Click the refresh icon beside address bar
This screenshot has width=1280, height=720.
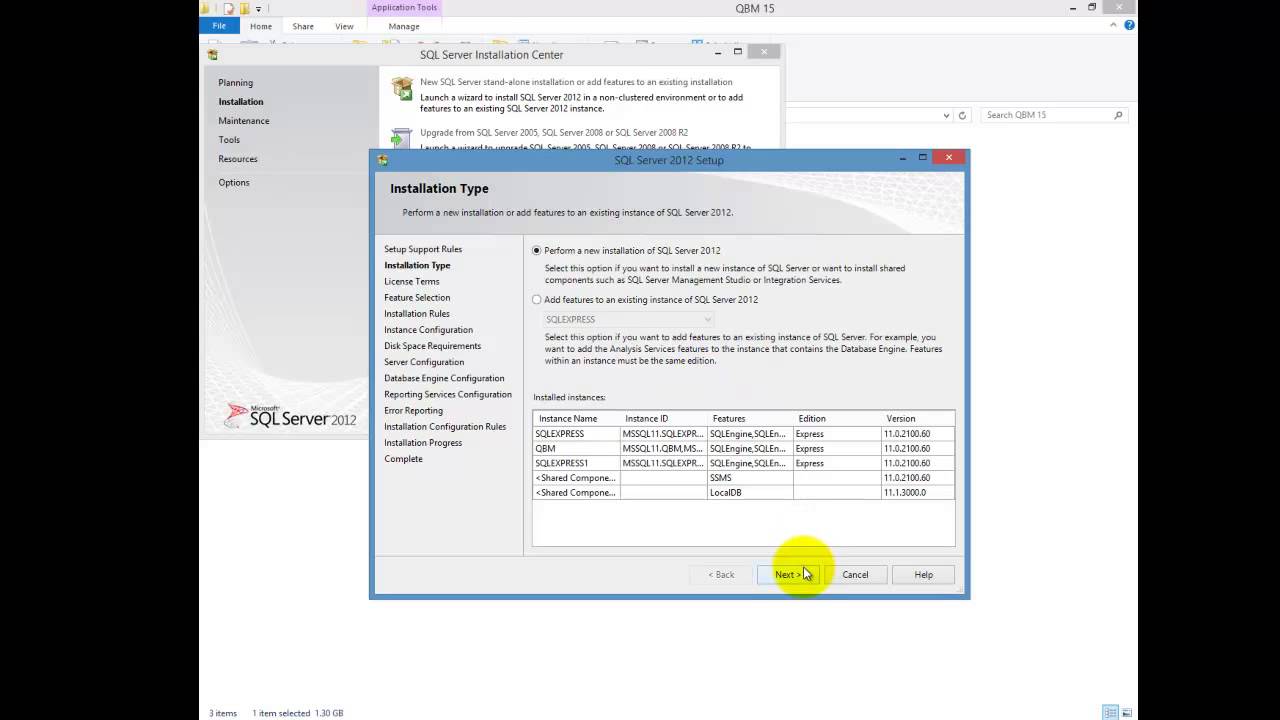click(x=962, y=115)
